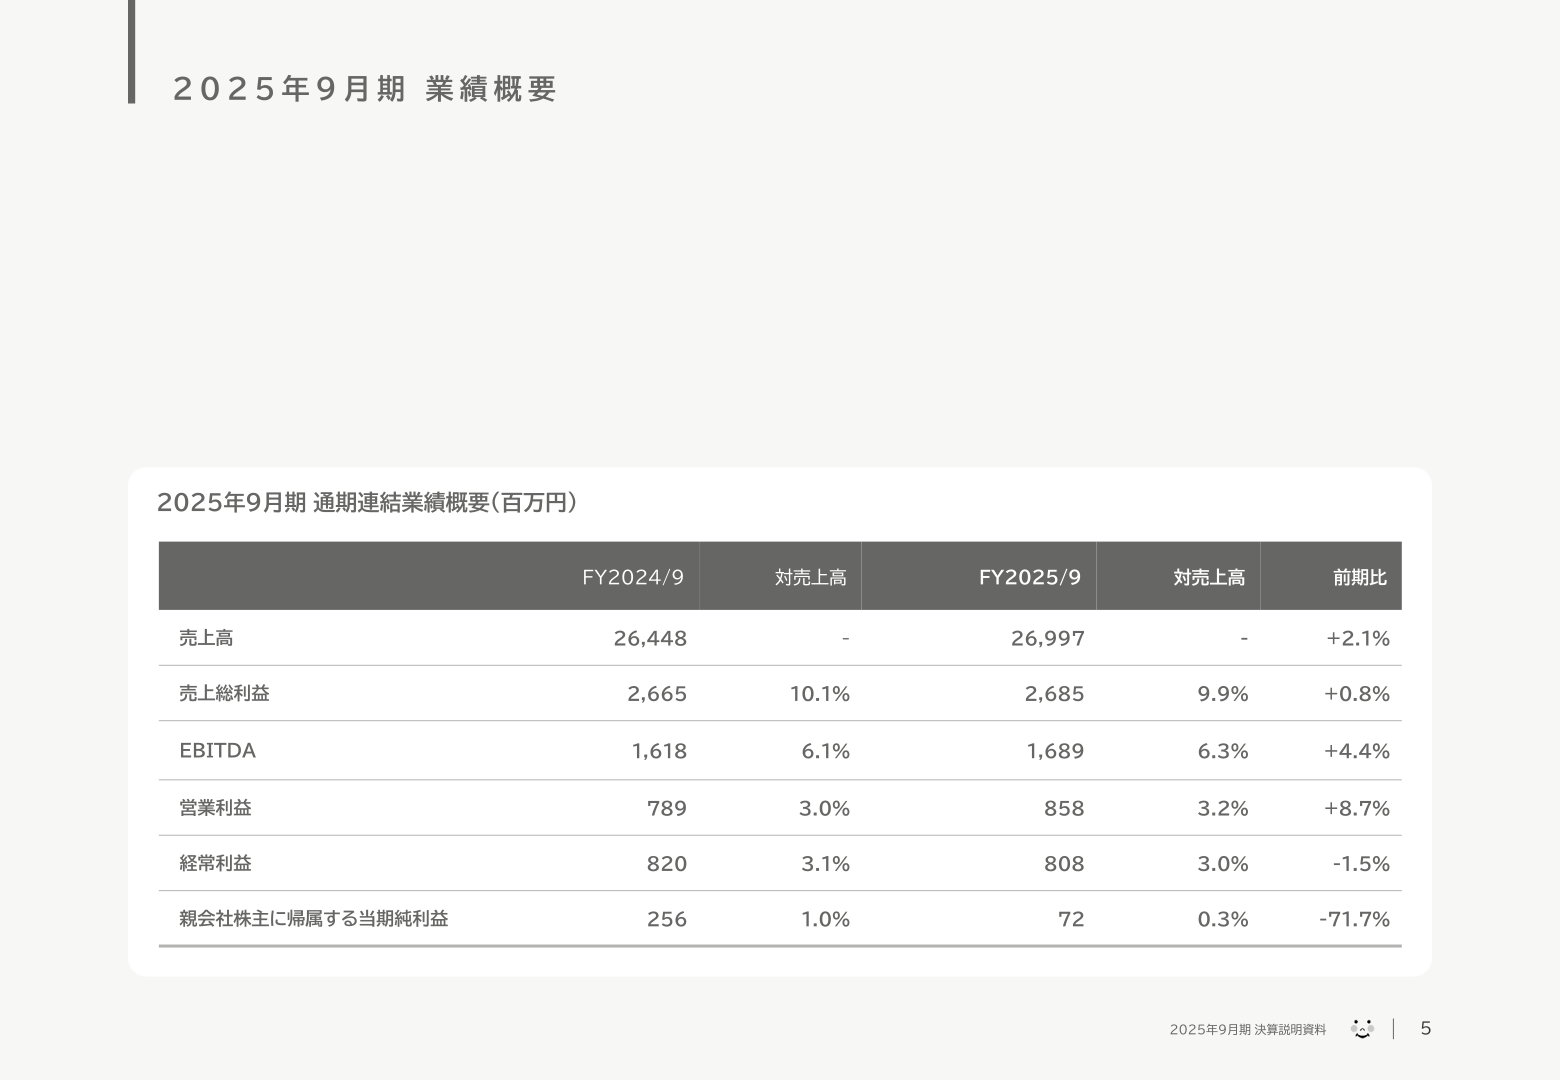The height and width of the screenshot is (1080, 1560).
Task: Click the -1.5% change figure
Action: (1361, 863)
